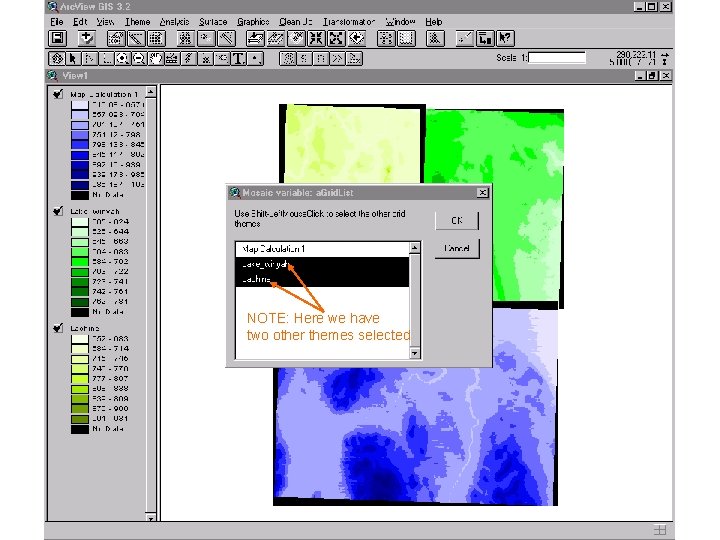Select Map Calculation 1 in grid list

[x=322, y=249]
